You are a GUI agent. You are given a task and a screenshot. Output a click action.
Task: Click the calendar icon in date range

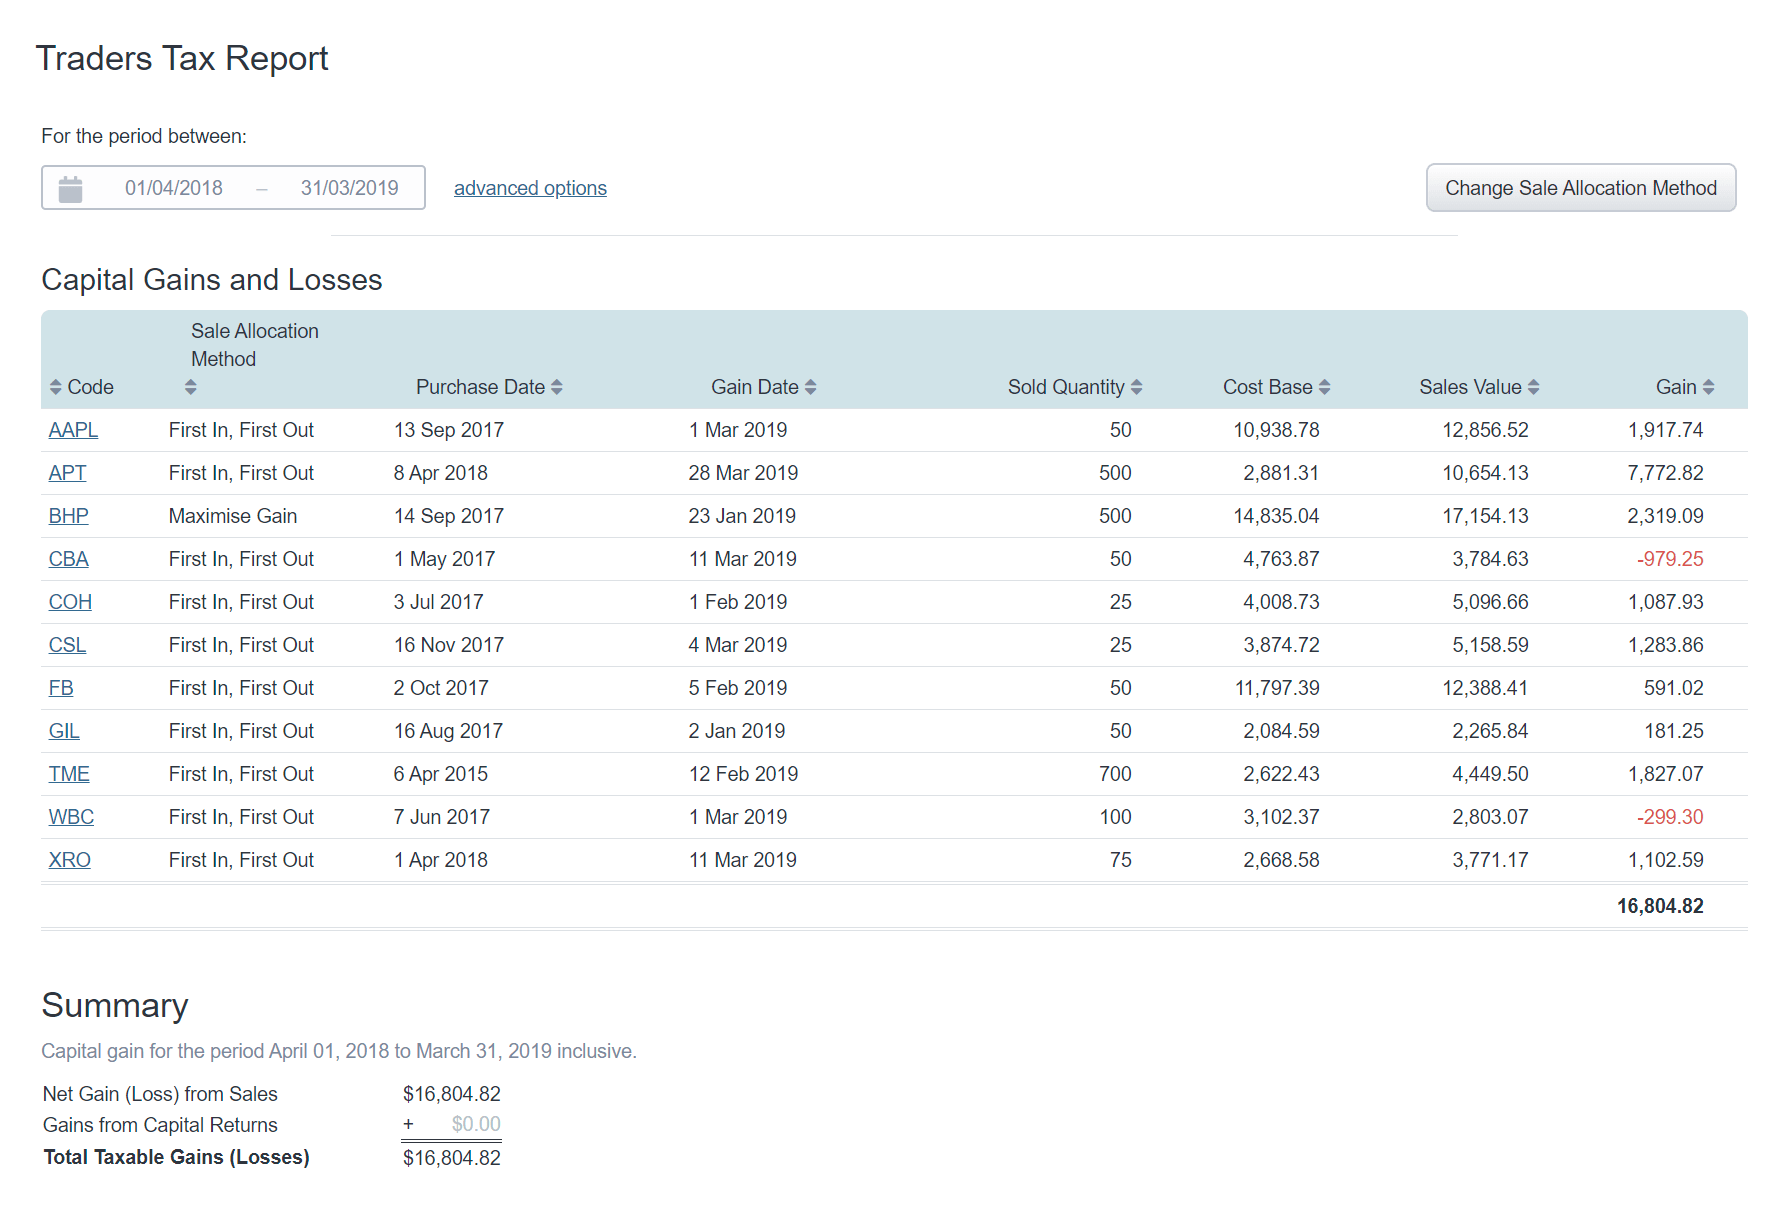70,189
